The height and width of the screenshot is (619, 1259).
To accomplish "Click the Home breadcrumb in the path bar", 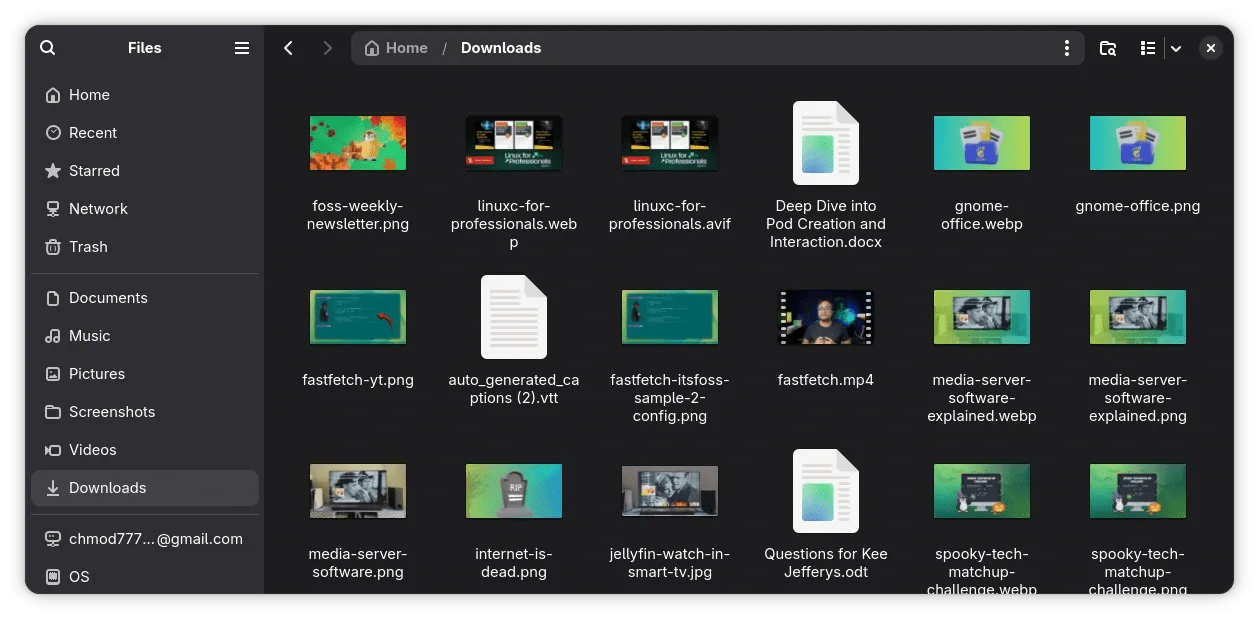I will (x=397, y=48).
